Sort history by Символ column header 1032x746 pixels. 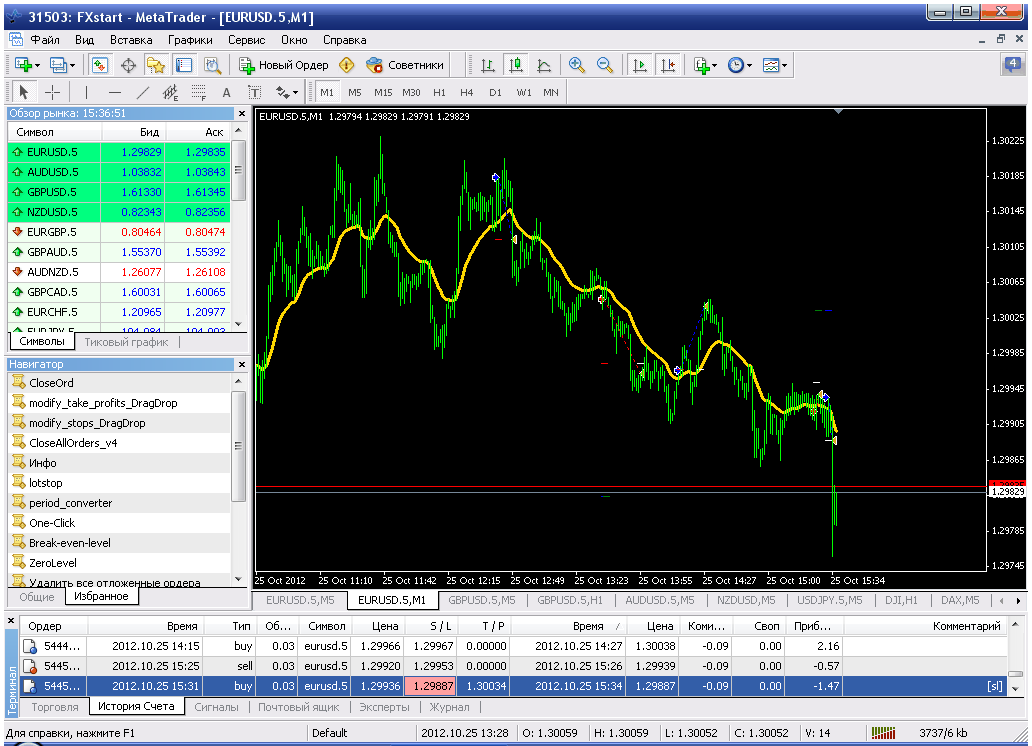[326, 626]
